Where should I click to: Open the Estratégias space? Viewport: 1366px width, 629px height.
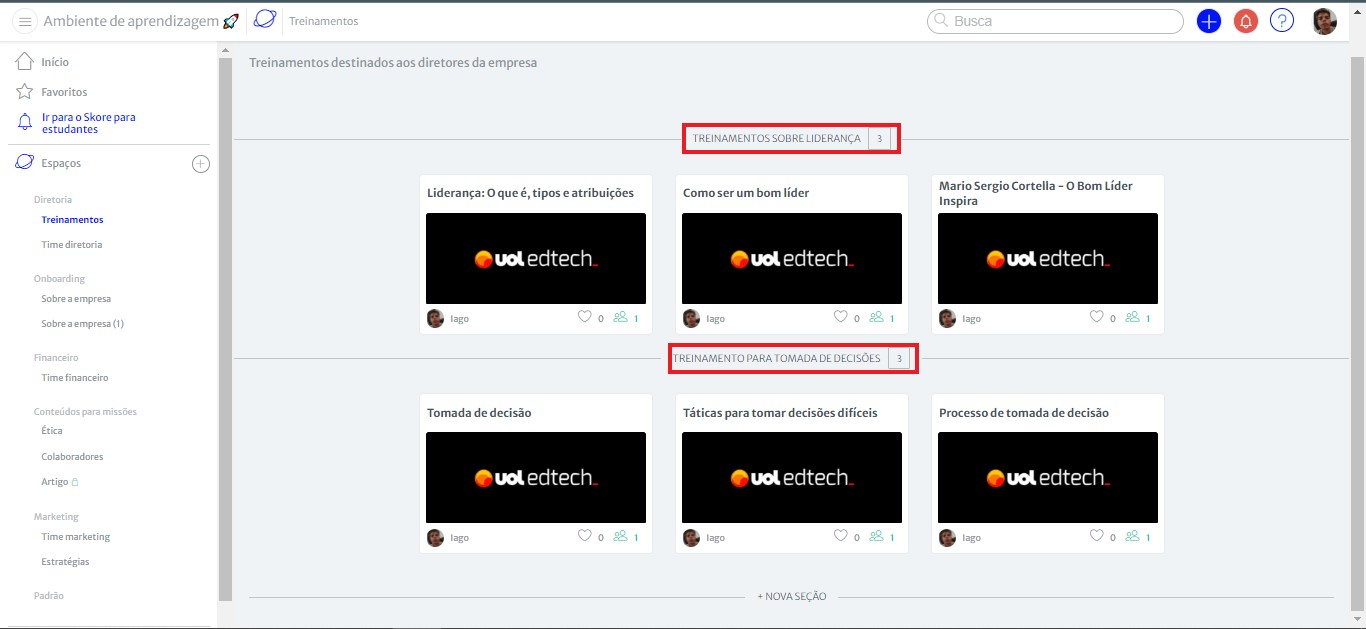[65, 562]
